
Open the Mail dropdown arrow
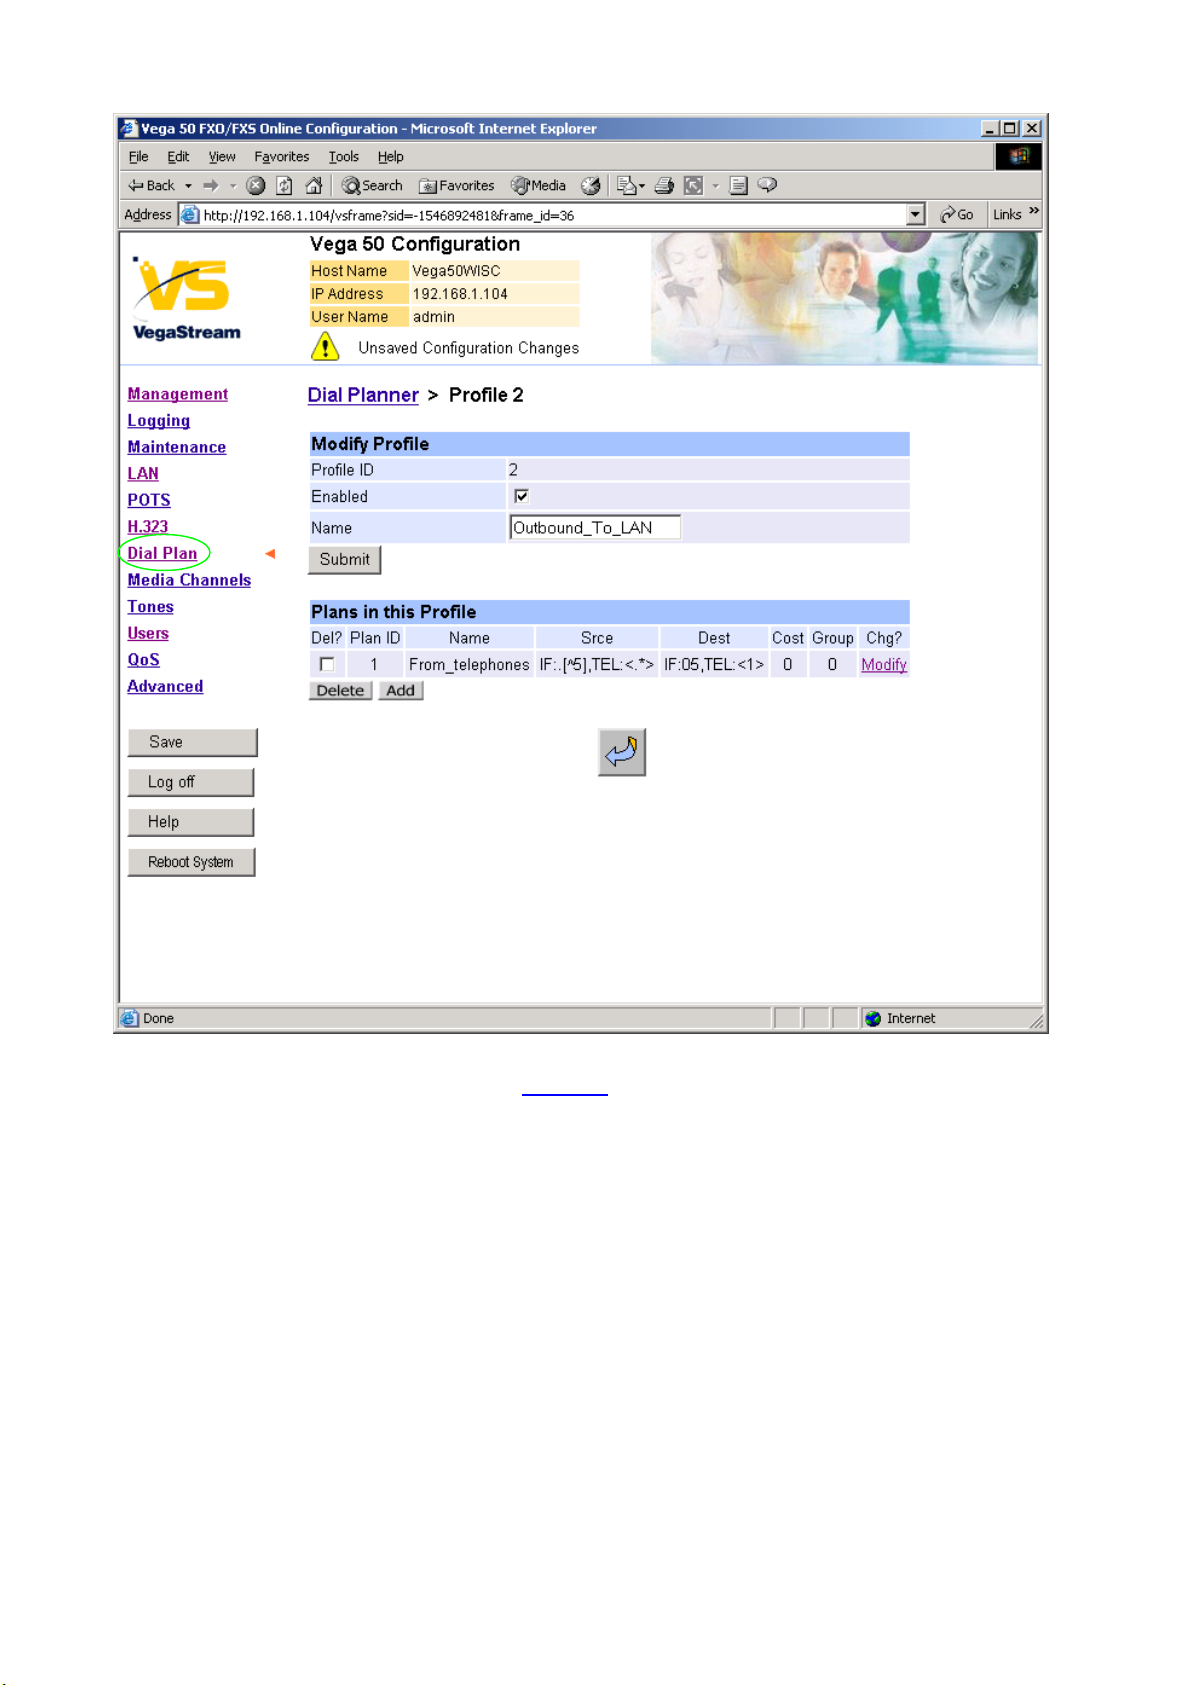[x=641, y=185]
